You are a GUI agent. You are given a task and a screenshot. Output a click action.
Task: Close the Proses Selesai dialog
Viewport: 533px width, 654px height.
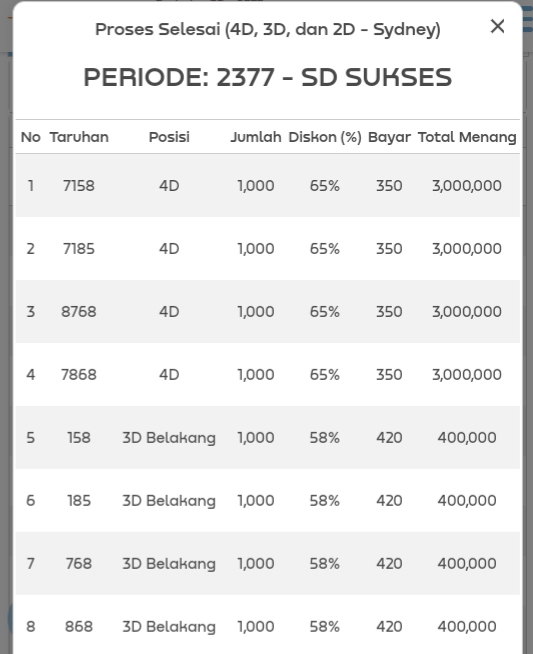pos(497,26)
